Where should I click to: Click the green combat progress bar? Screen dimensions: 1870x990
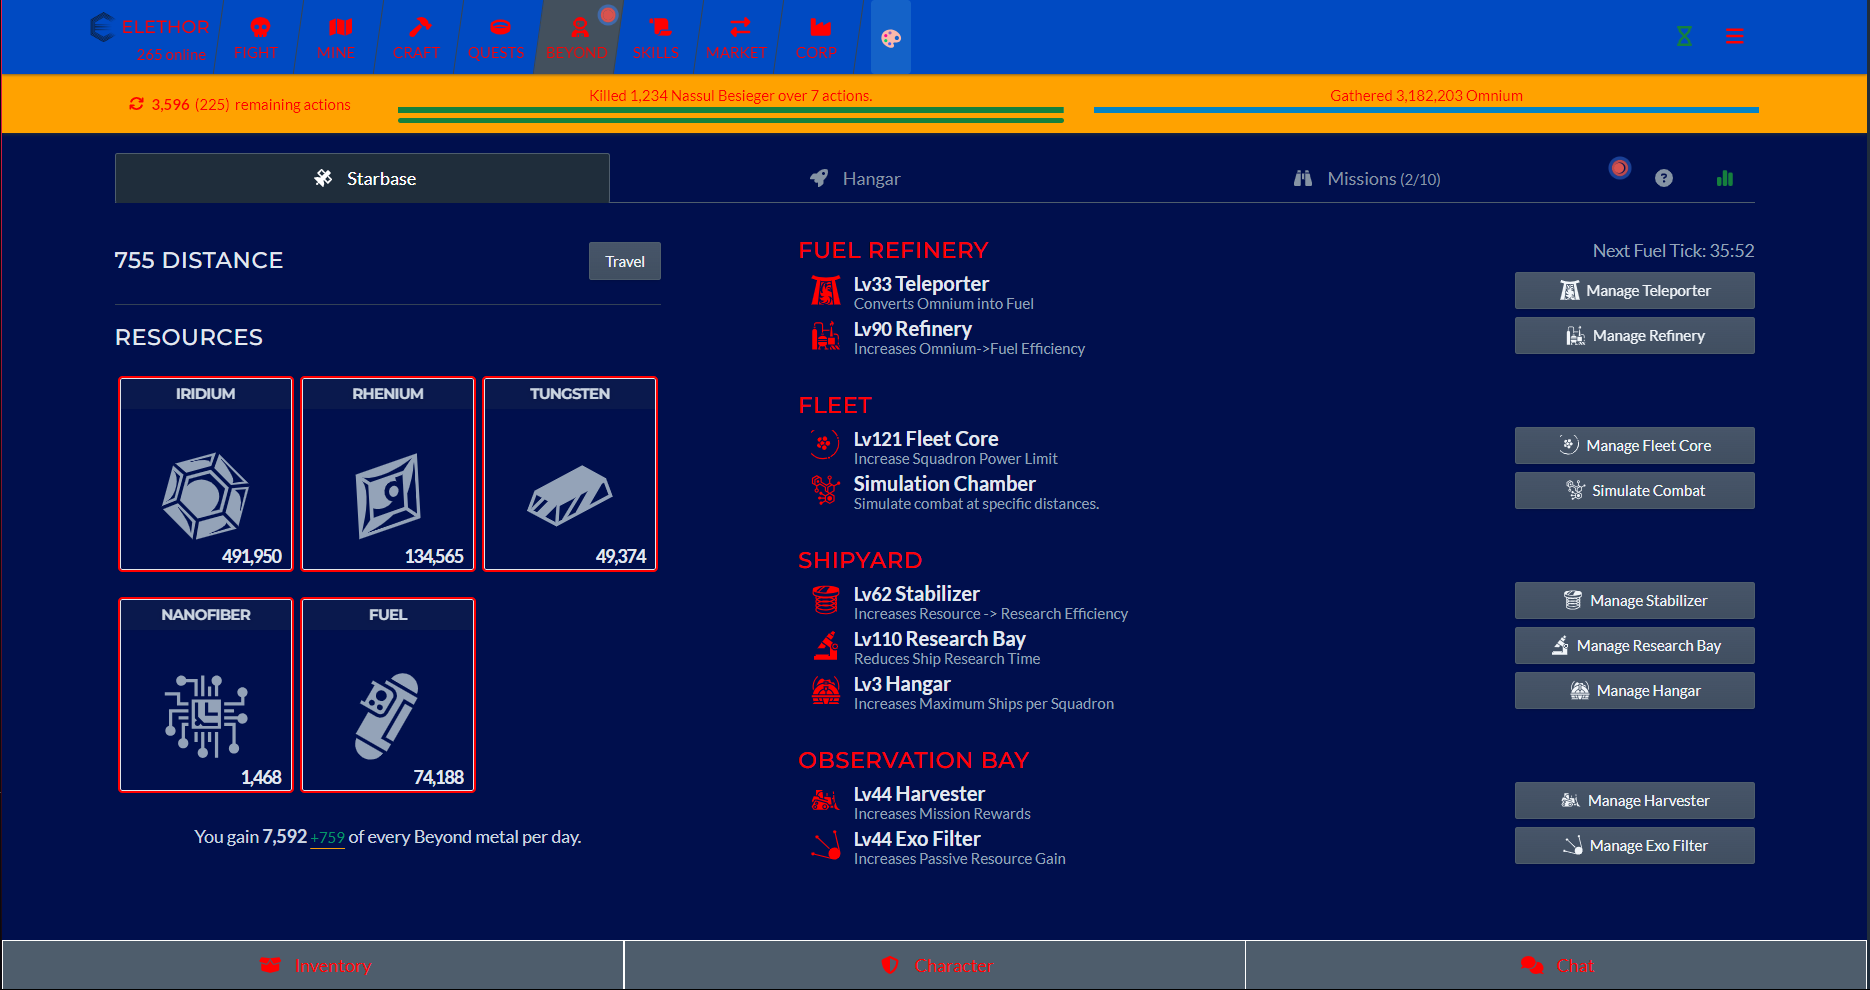coord(731,115)
